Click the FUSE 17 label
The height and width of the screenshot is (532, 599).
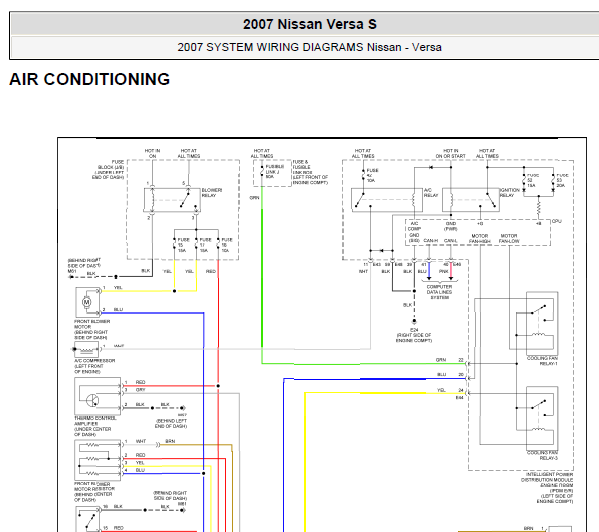[205, 245]
